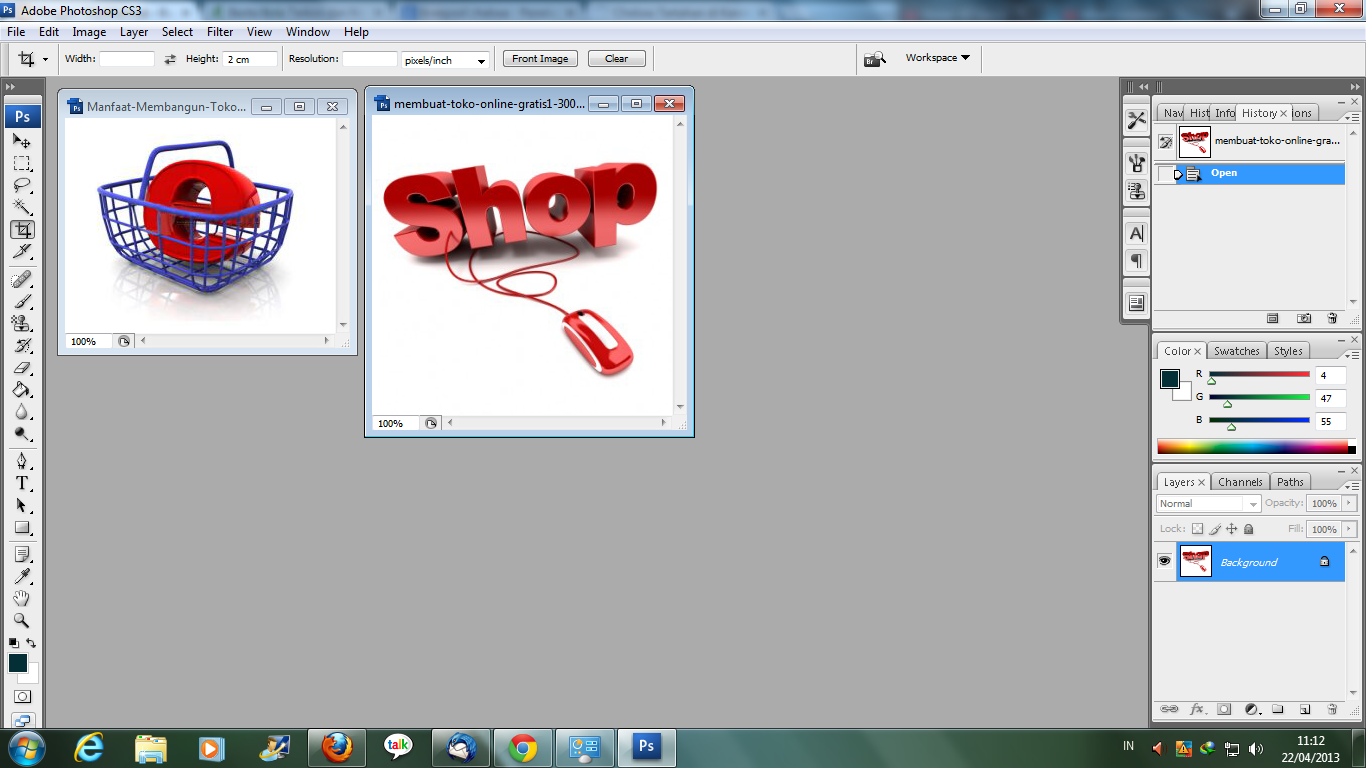This screenshot has height=768, width=1366.
Task: Select the Clone Stamp tool
Action: coord(21,323)
